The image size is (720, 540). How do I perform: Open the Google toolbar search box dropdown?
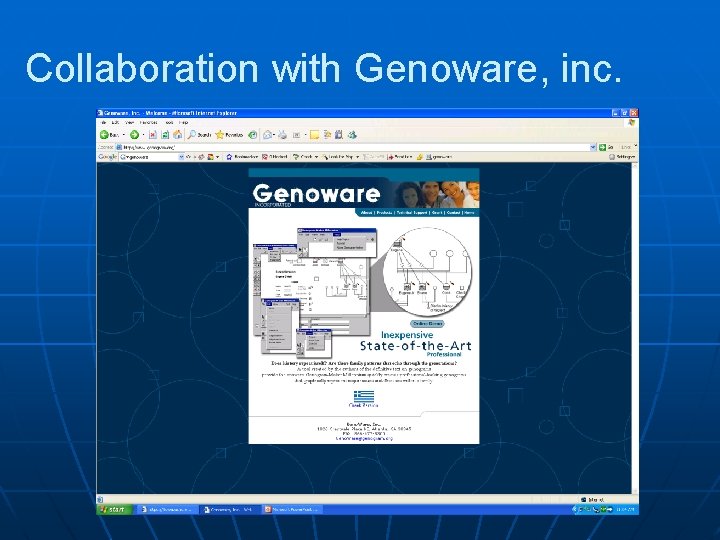coord(181,157)
